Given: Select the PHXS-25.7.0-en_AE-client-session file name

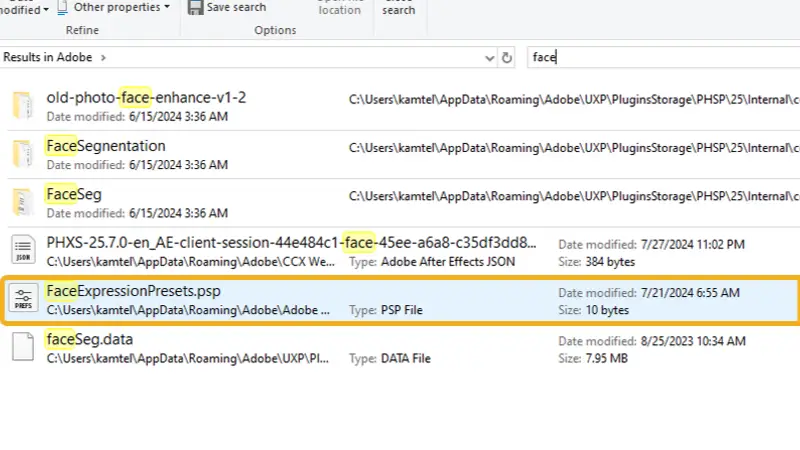Looking at the screenshot, I should coord(291,243).
